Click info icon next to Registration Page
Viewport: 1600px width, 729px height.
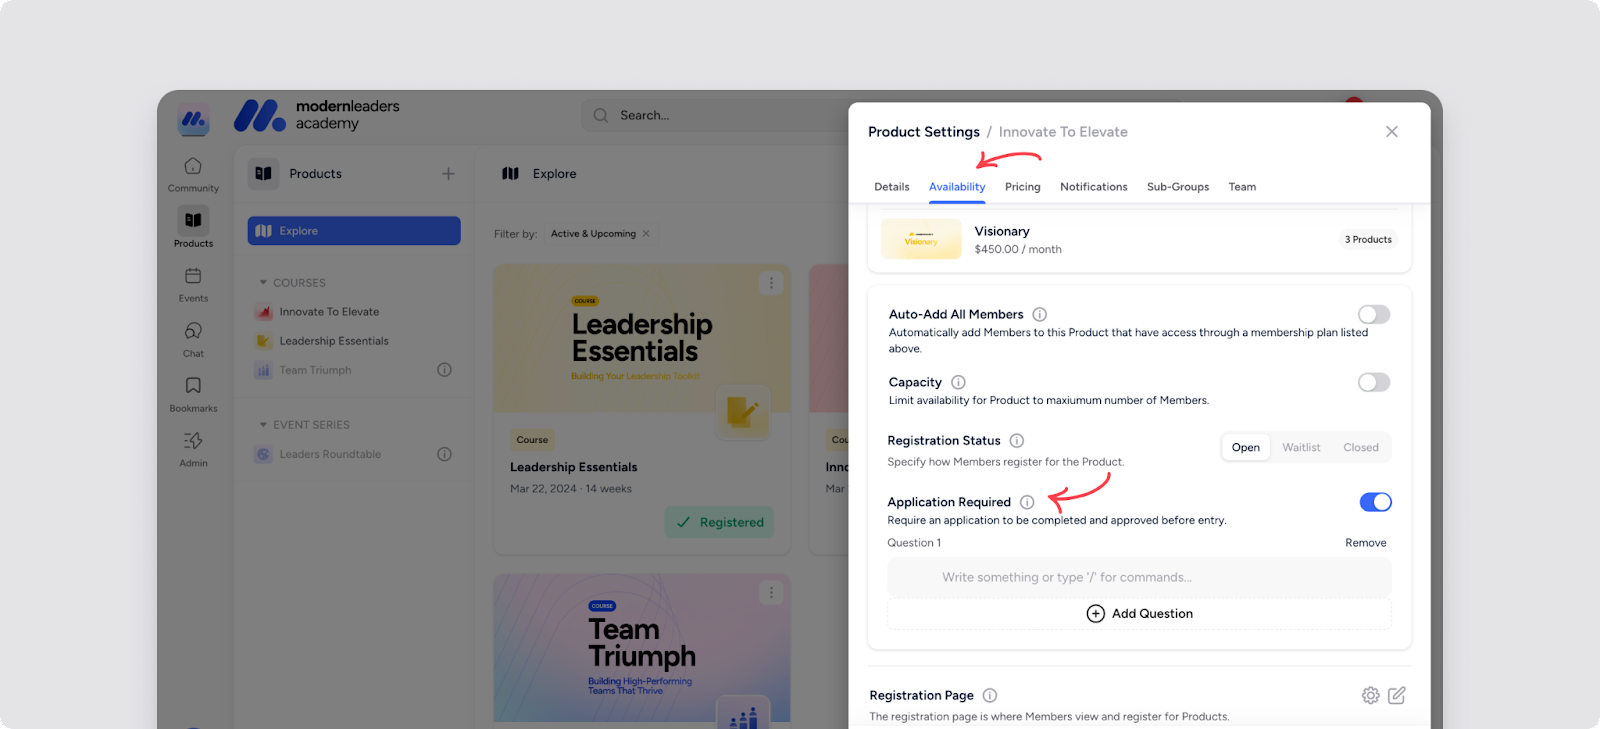pos(990,695)
